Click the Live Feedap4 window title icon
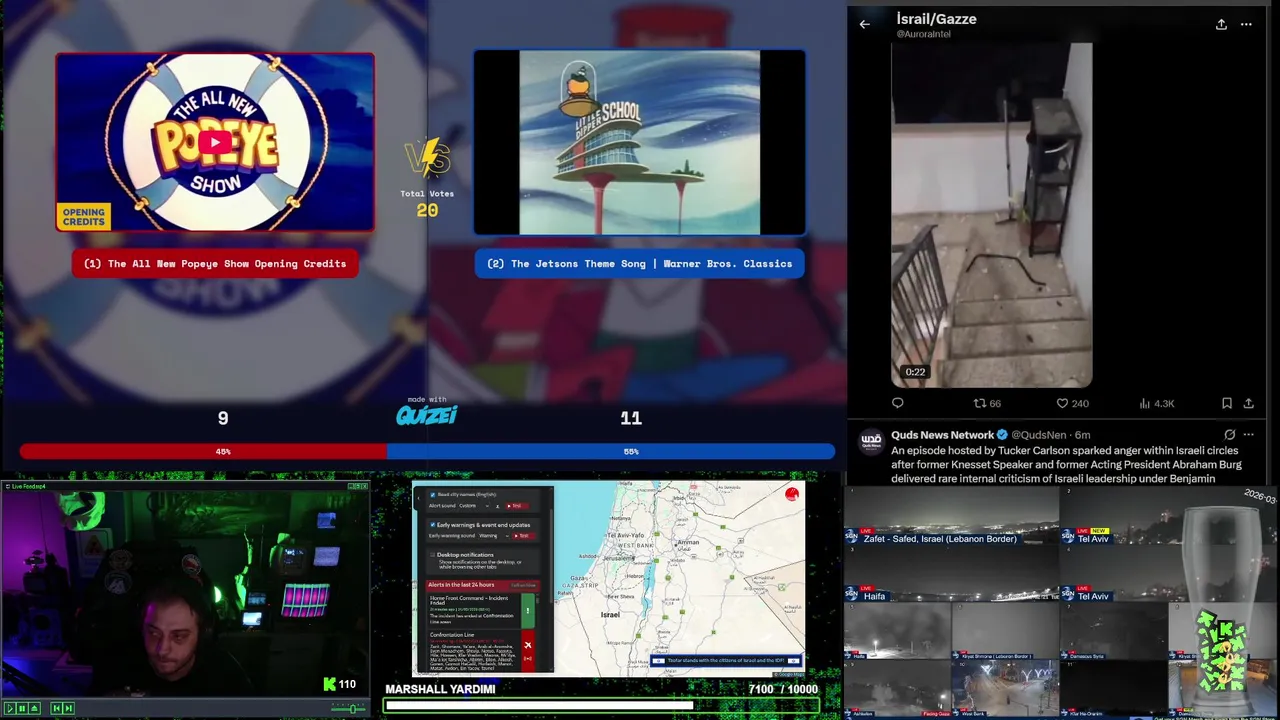This screenshot has height=720, width=1280. coord(8,486)
